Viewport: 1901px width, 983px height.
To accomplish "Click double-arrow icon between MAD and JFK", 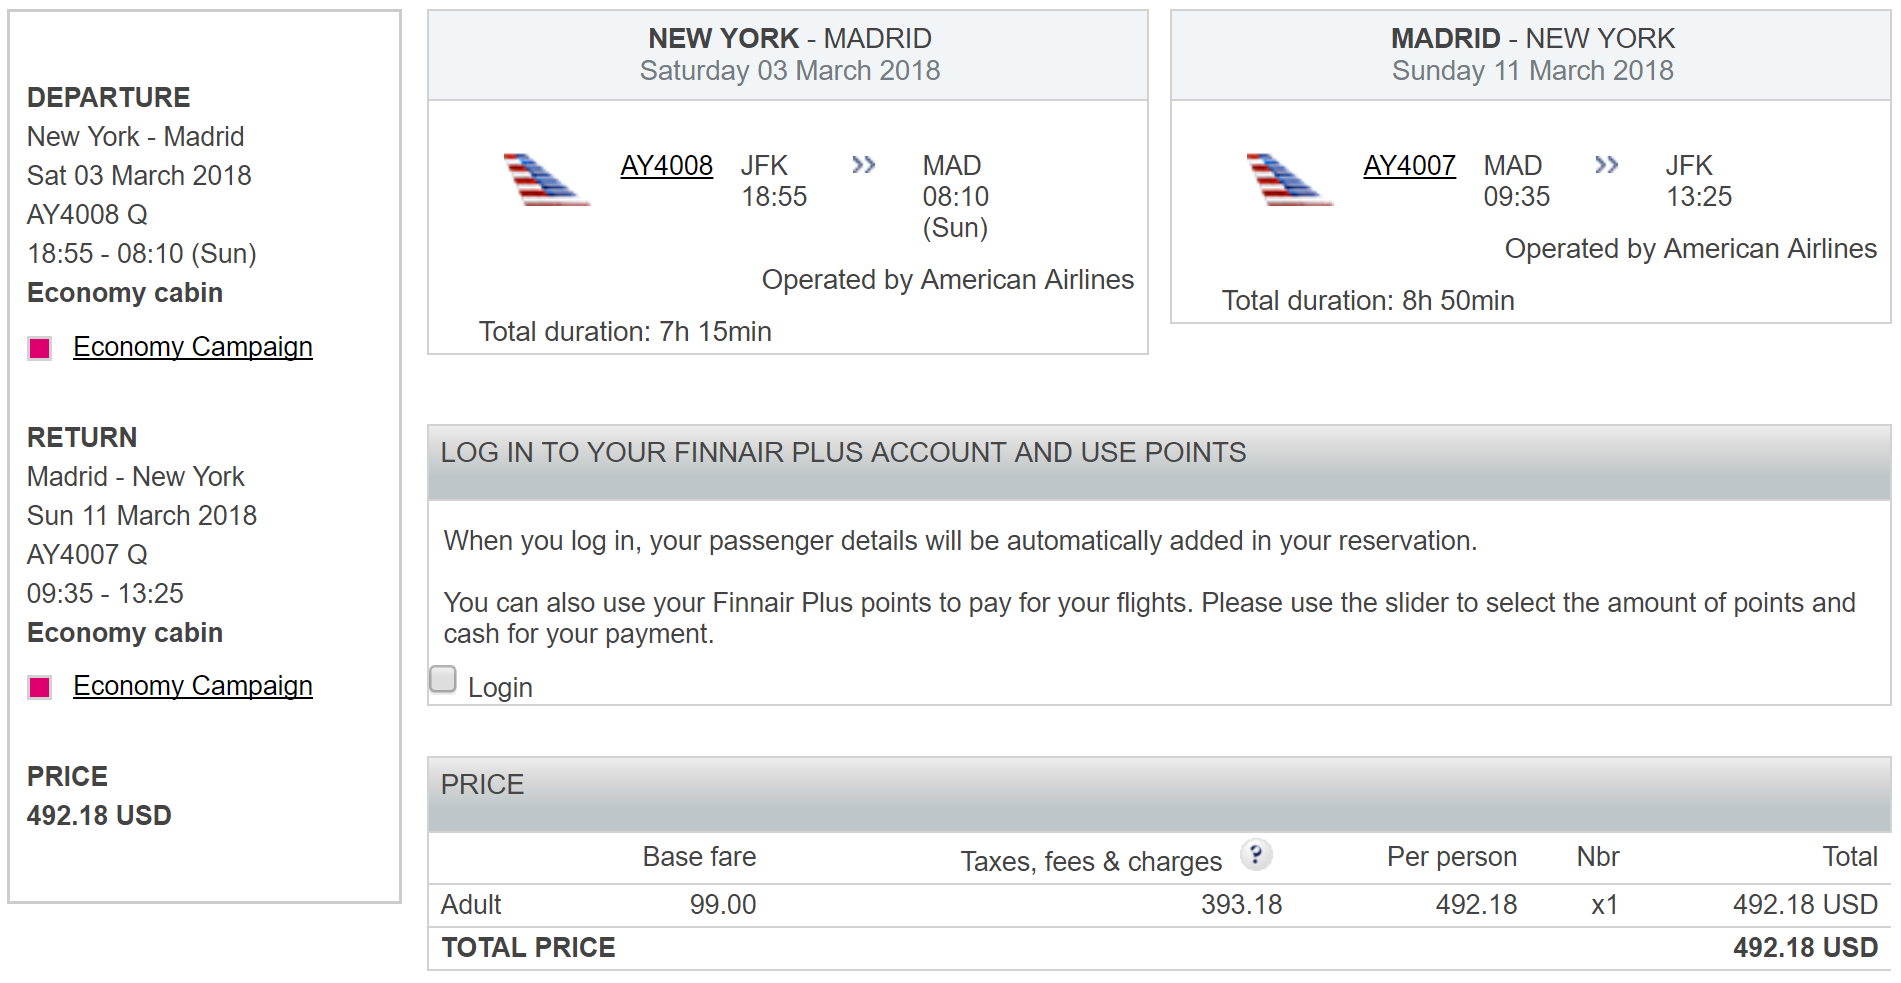I will tap(1606, 165).
